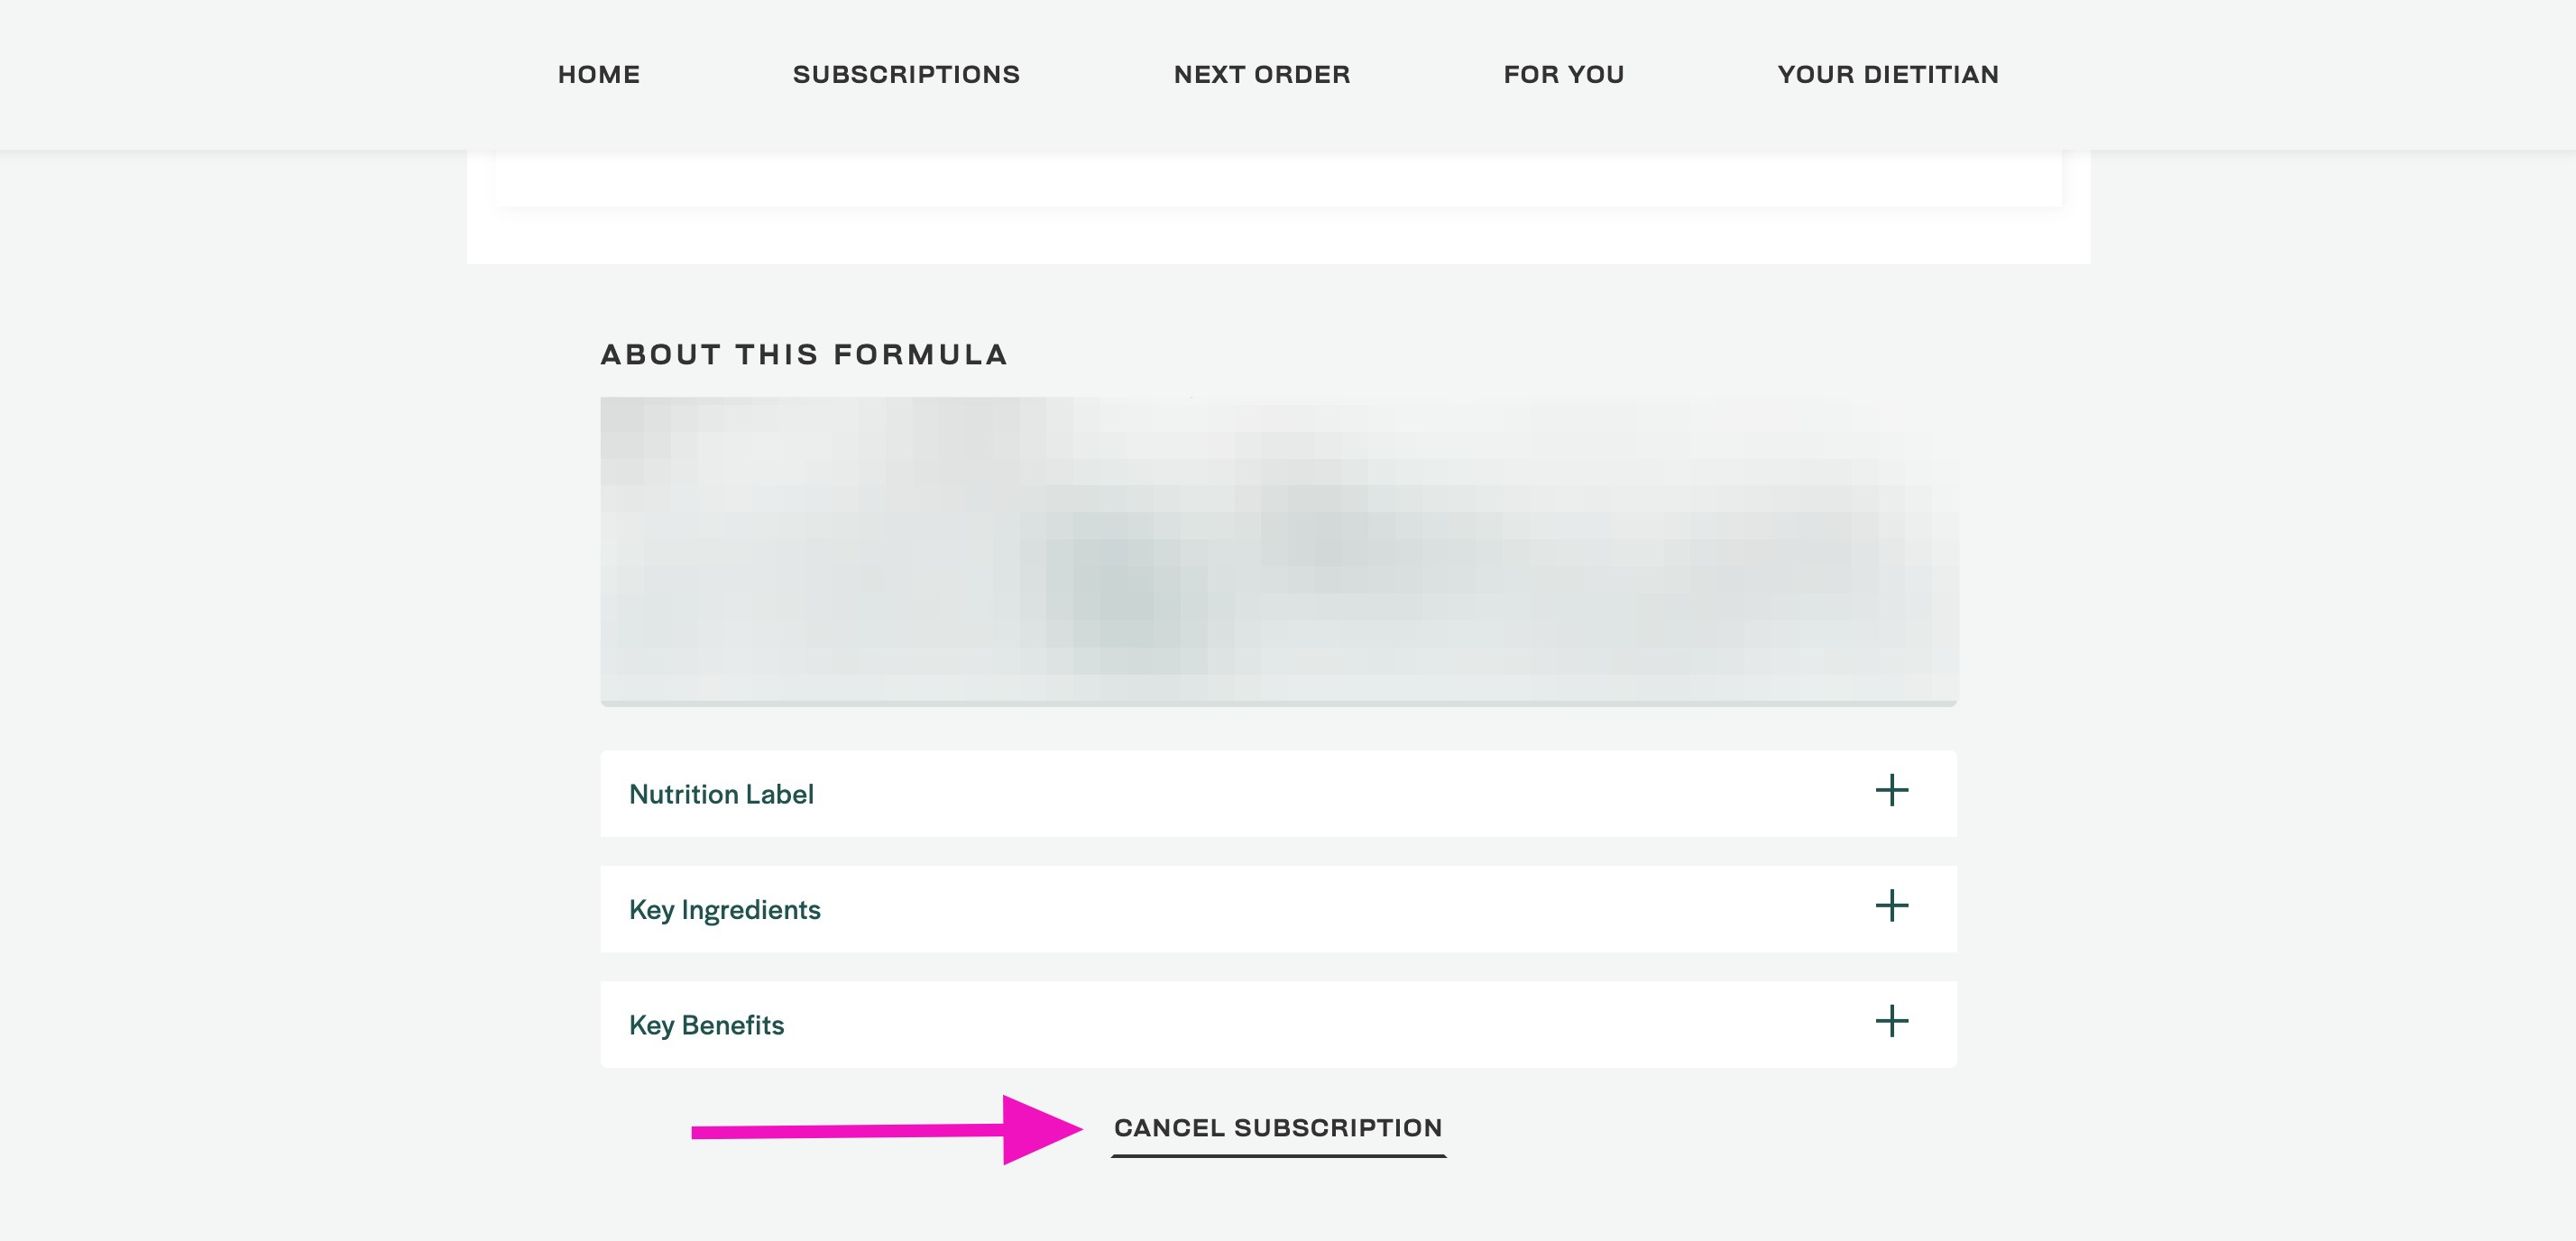Open YOUR DIETITIAN page
Image resolution: width=2576 pixels, height=1241 pixels.
(1888, 75)
